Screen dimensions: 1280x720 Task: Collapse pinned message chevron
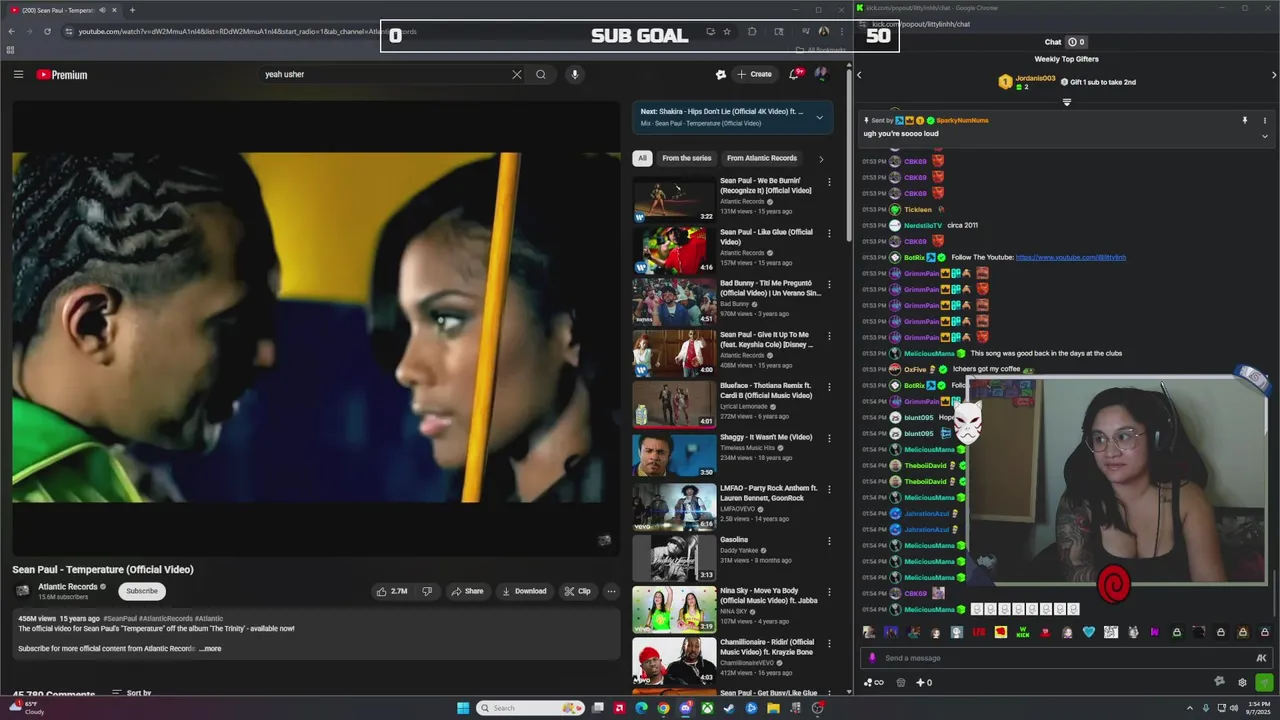(x=1265, y=135)
